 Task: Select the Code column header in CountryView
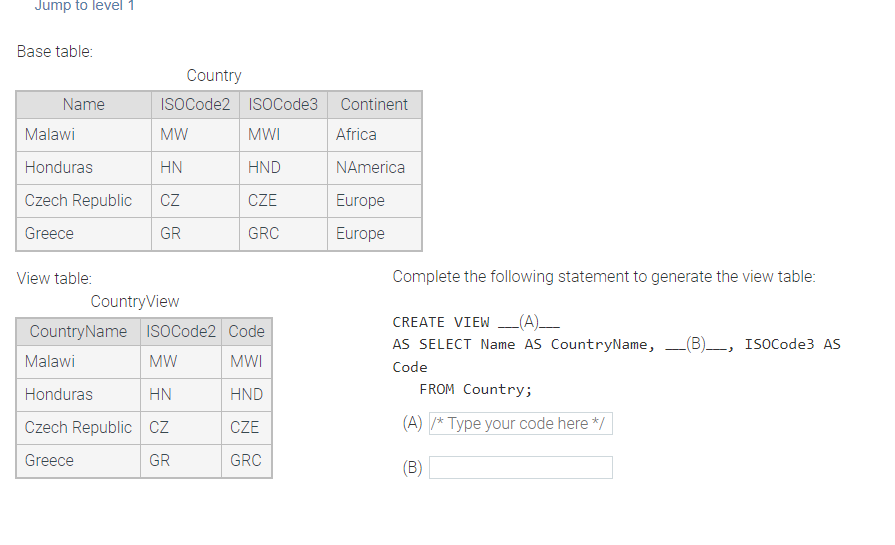tap(247, 332)
